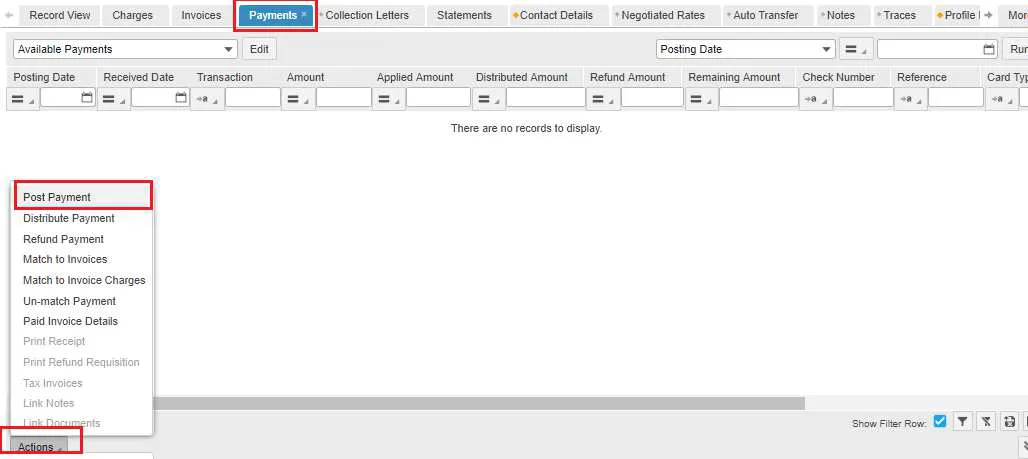
Task: Expand the double-chevron at the bottom right corner
Action: [1025, 446]
